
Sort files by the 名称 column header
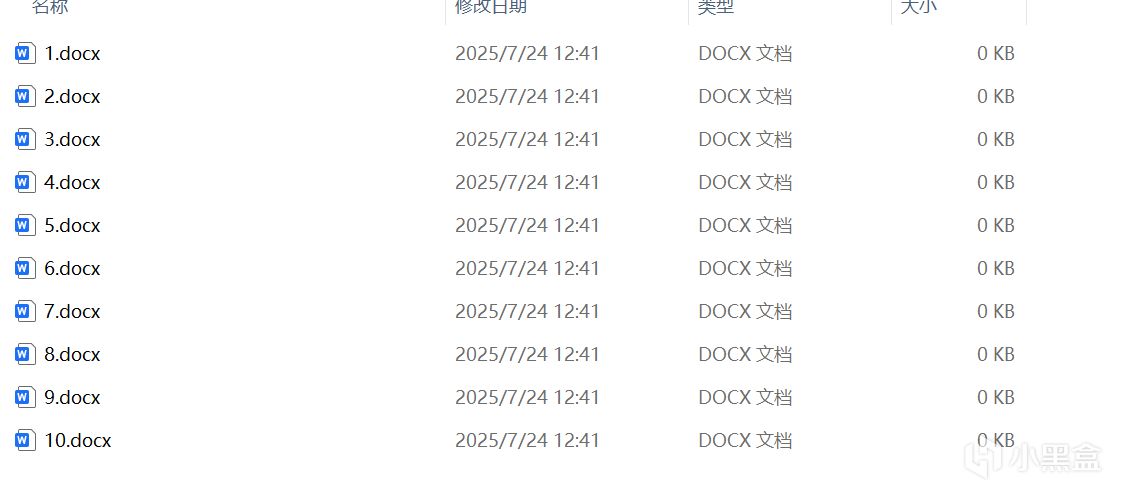pyautogui.click(x=51, y=7)
